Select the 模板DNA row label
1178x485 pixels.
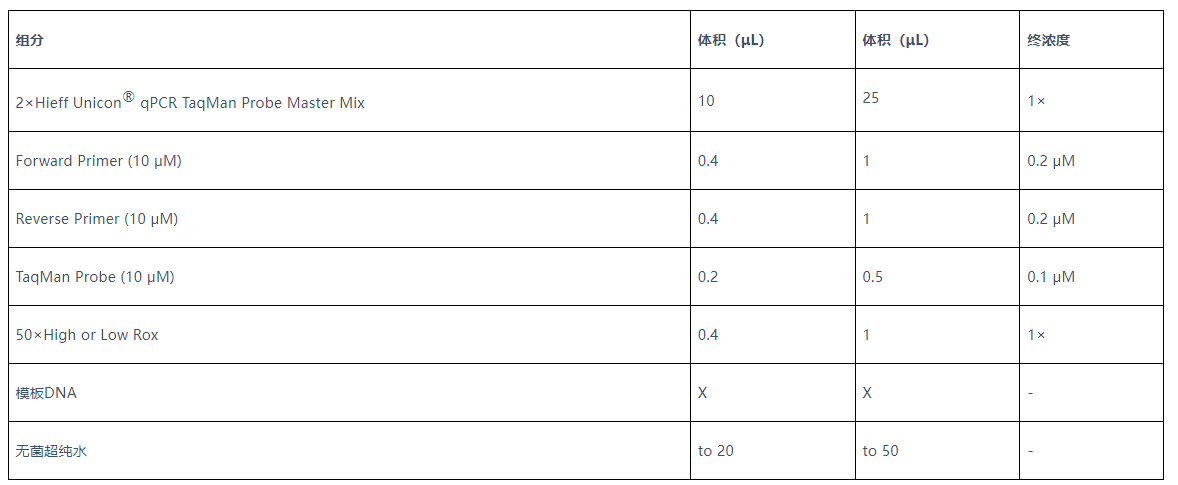[x=46, y=393]
